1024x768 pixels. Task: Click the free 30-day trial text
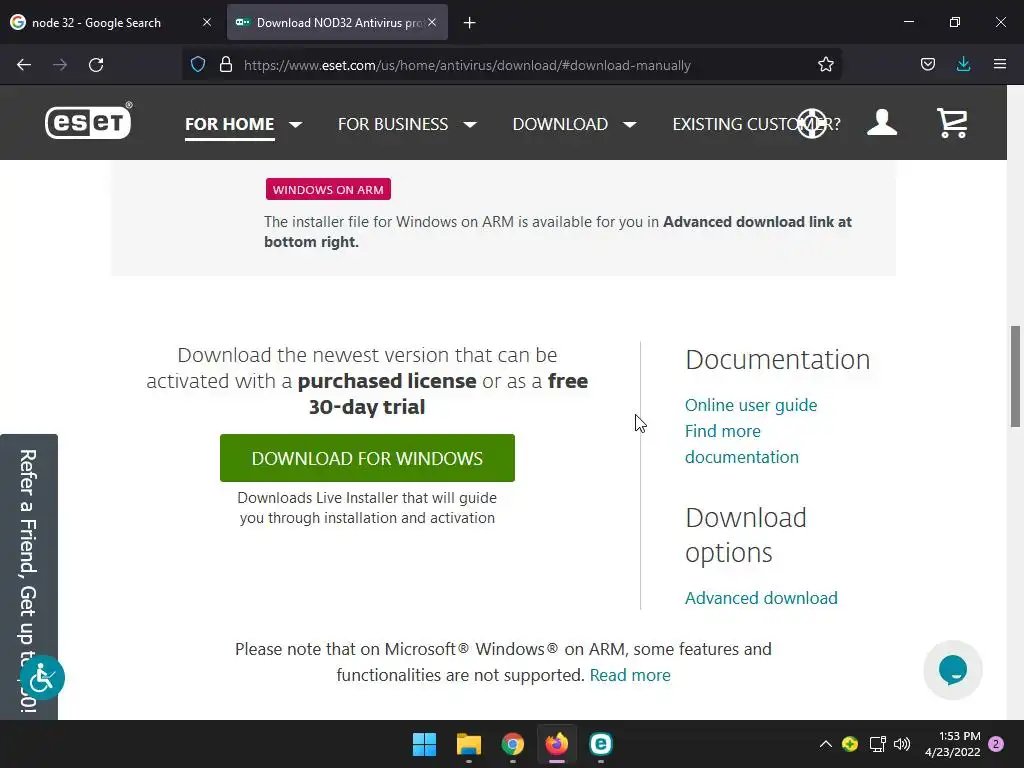pyautogui.click(x=448, y=394)
